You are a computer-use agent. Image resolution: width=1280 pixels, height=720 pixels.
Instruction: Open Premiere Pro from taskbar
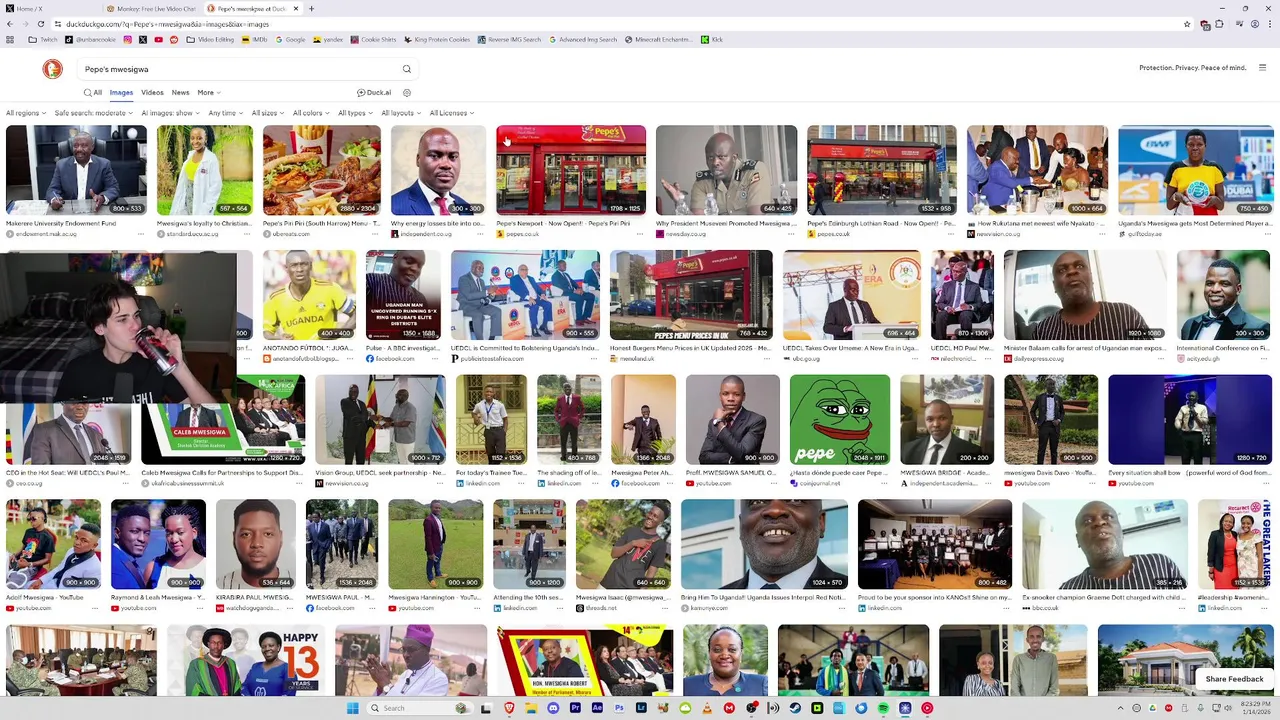tap(575, 708)
